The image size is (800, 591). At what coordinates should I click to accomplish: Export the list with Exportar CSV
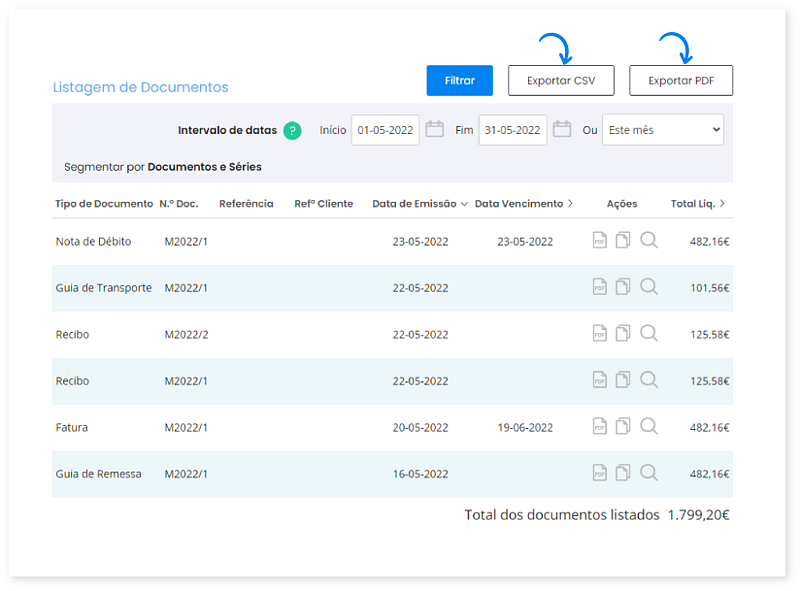(560, 81)
